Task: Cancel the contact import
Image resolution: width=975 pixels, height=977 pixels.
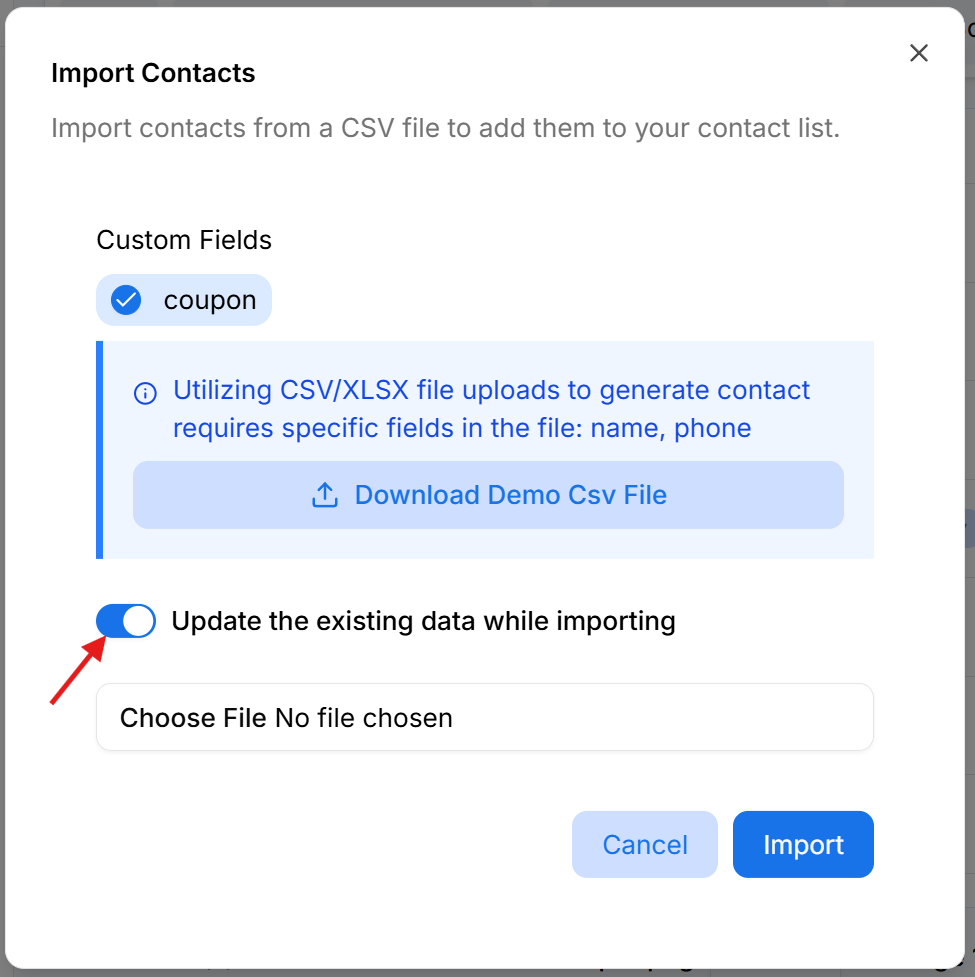Action: 644,844
